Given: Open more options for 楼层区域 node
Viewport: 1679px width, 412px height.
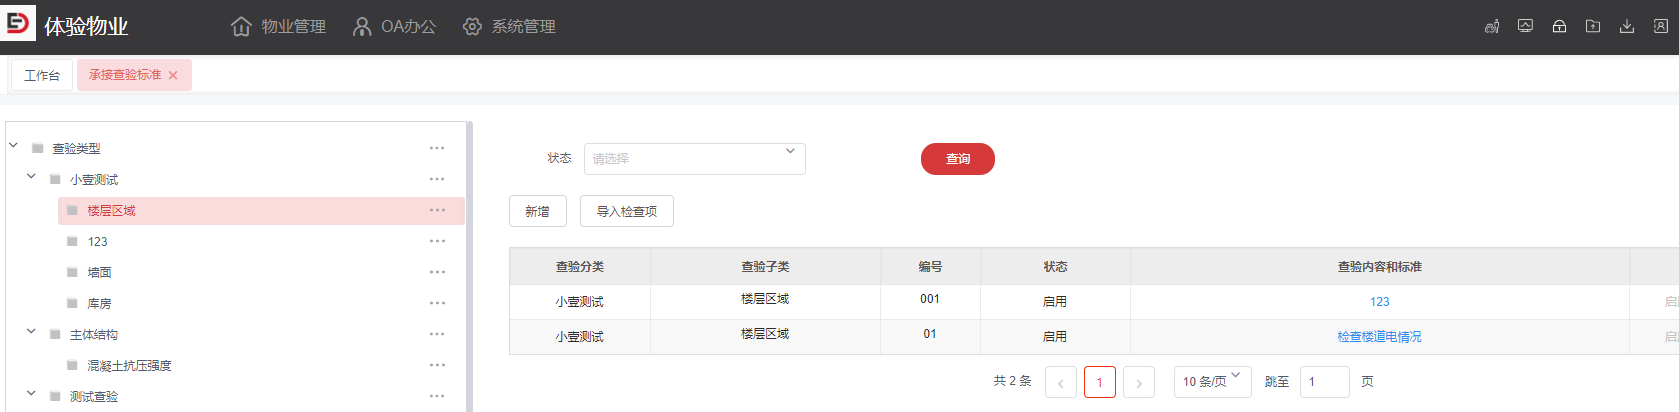Looking at the screenshot, I should click(x=437, y=210).
